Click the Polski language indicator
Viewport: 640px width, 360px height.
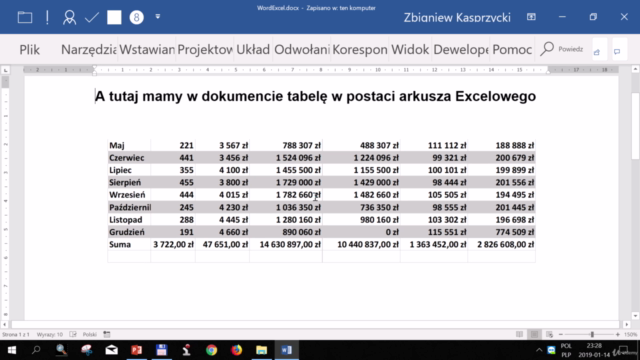click(x=90, y=334)
